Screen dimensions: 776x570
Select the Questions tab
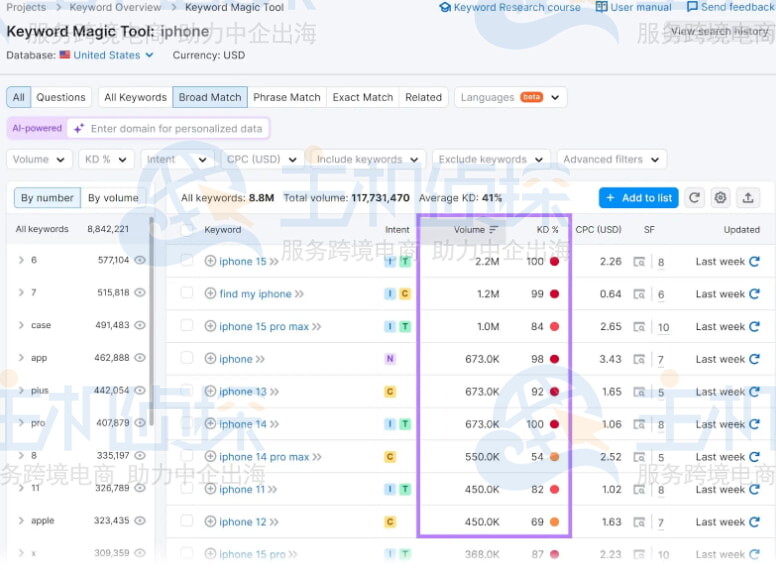tap(61, 97)
